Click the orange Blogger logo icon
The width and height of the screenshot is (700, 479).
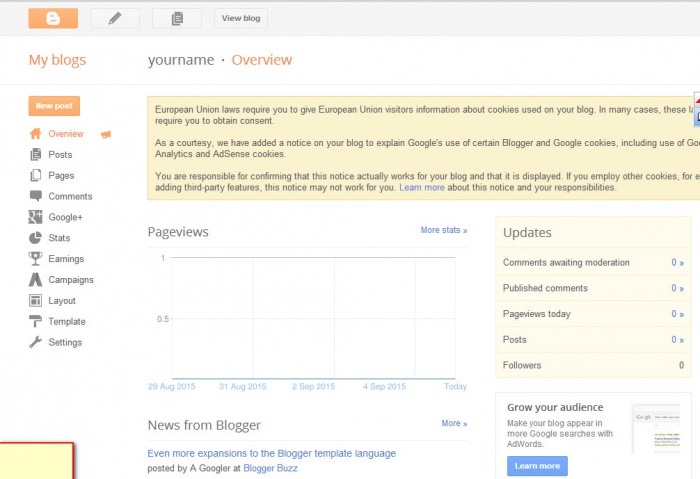click(53, 18)
